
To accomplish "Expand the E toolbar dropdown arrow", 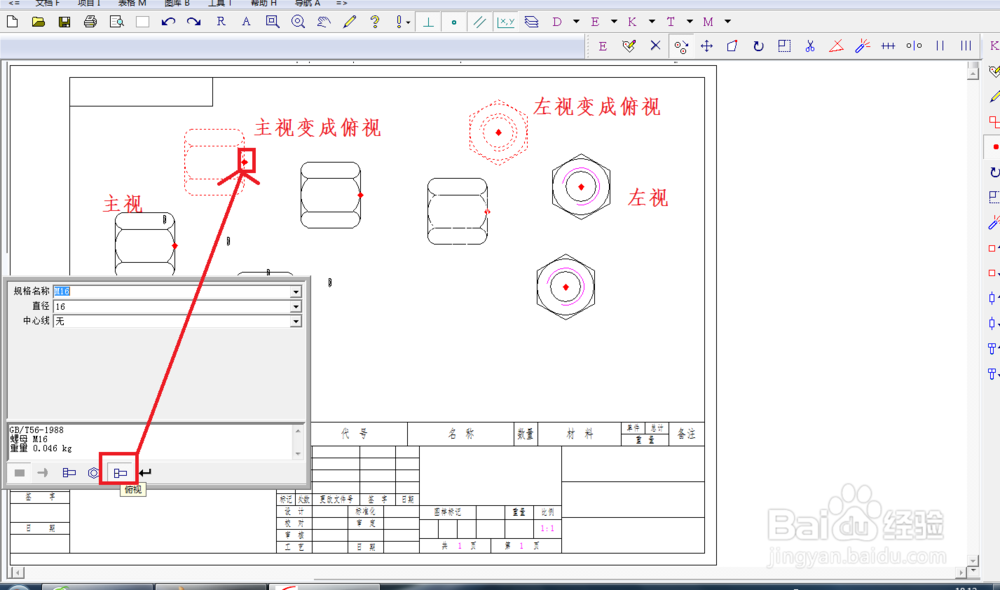I will 614,22.
